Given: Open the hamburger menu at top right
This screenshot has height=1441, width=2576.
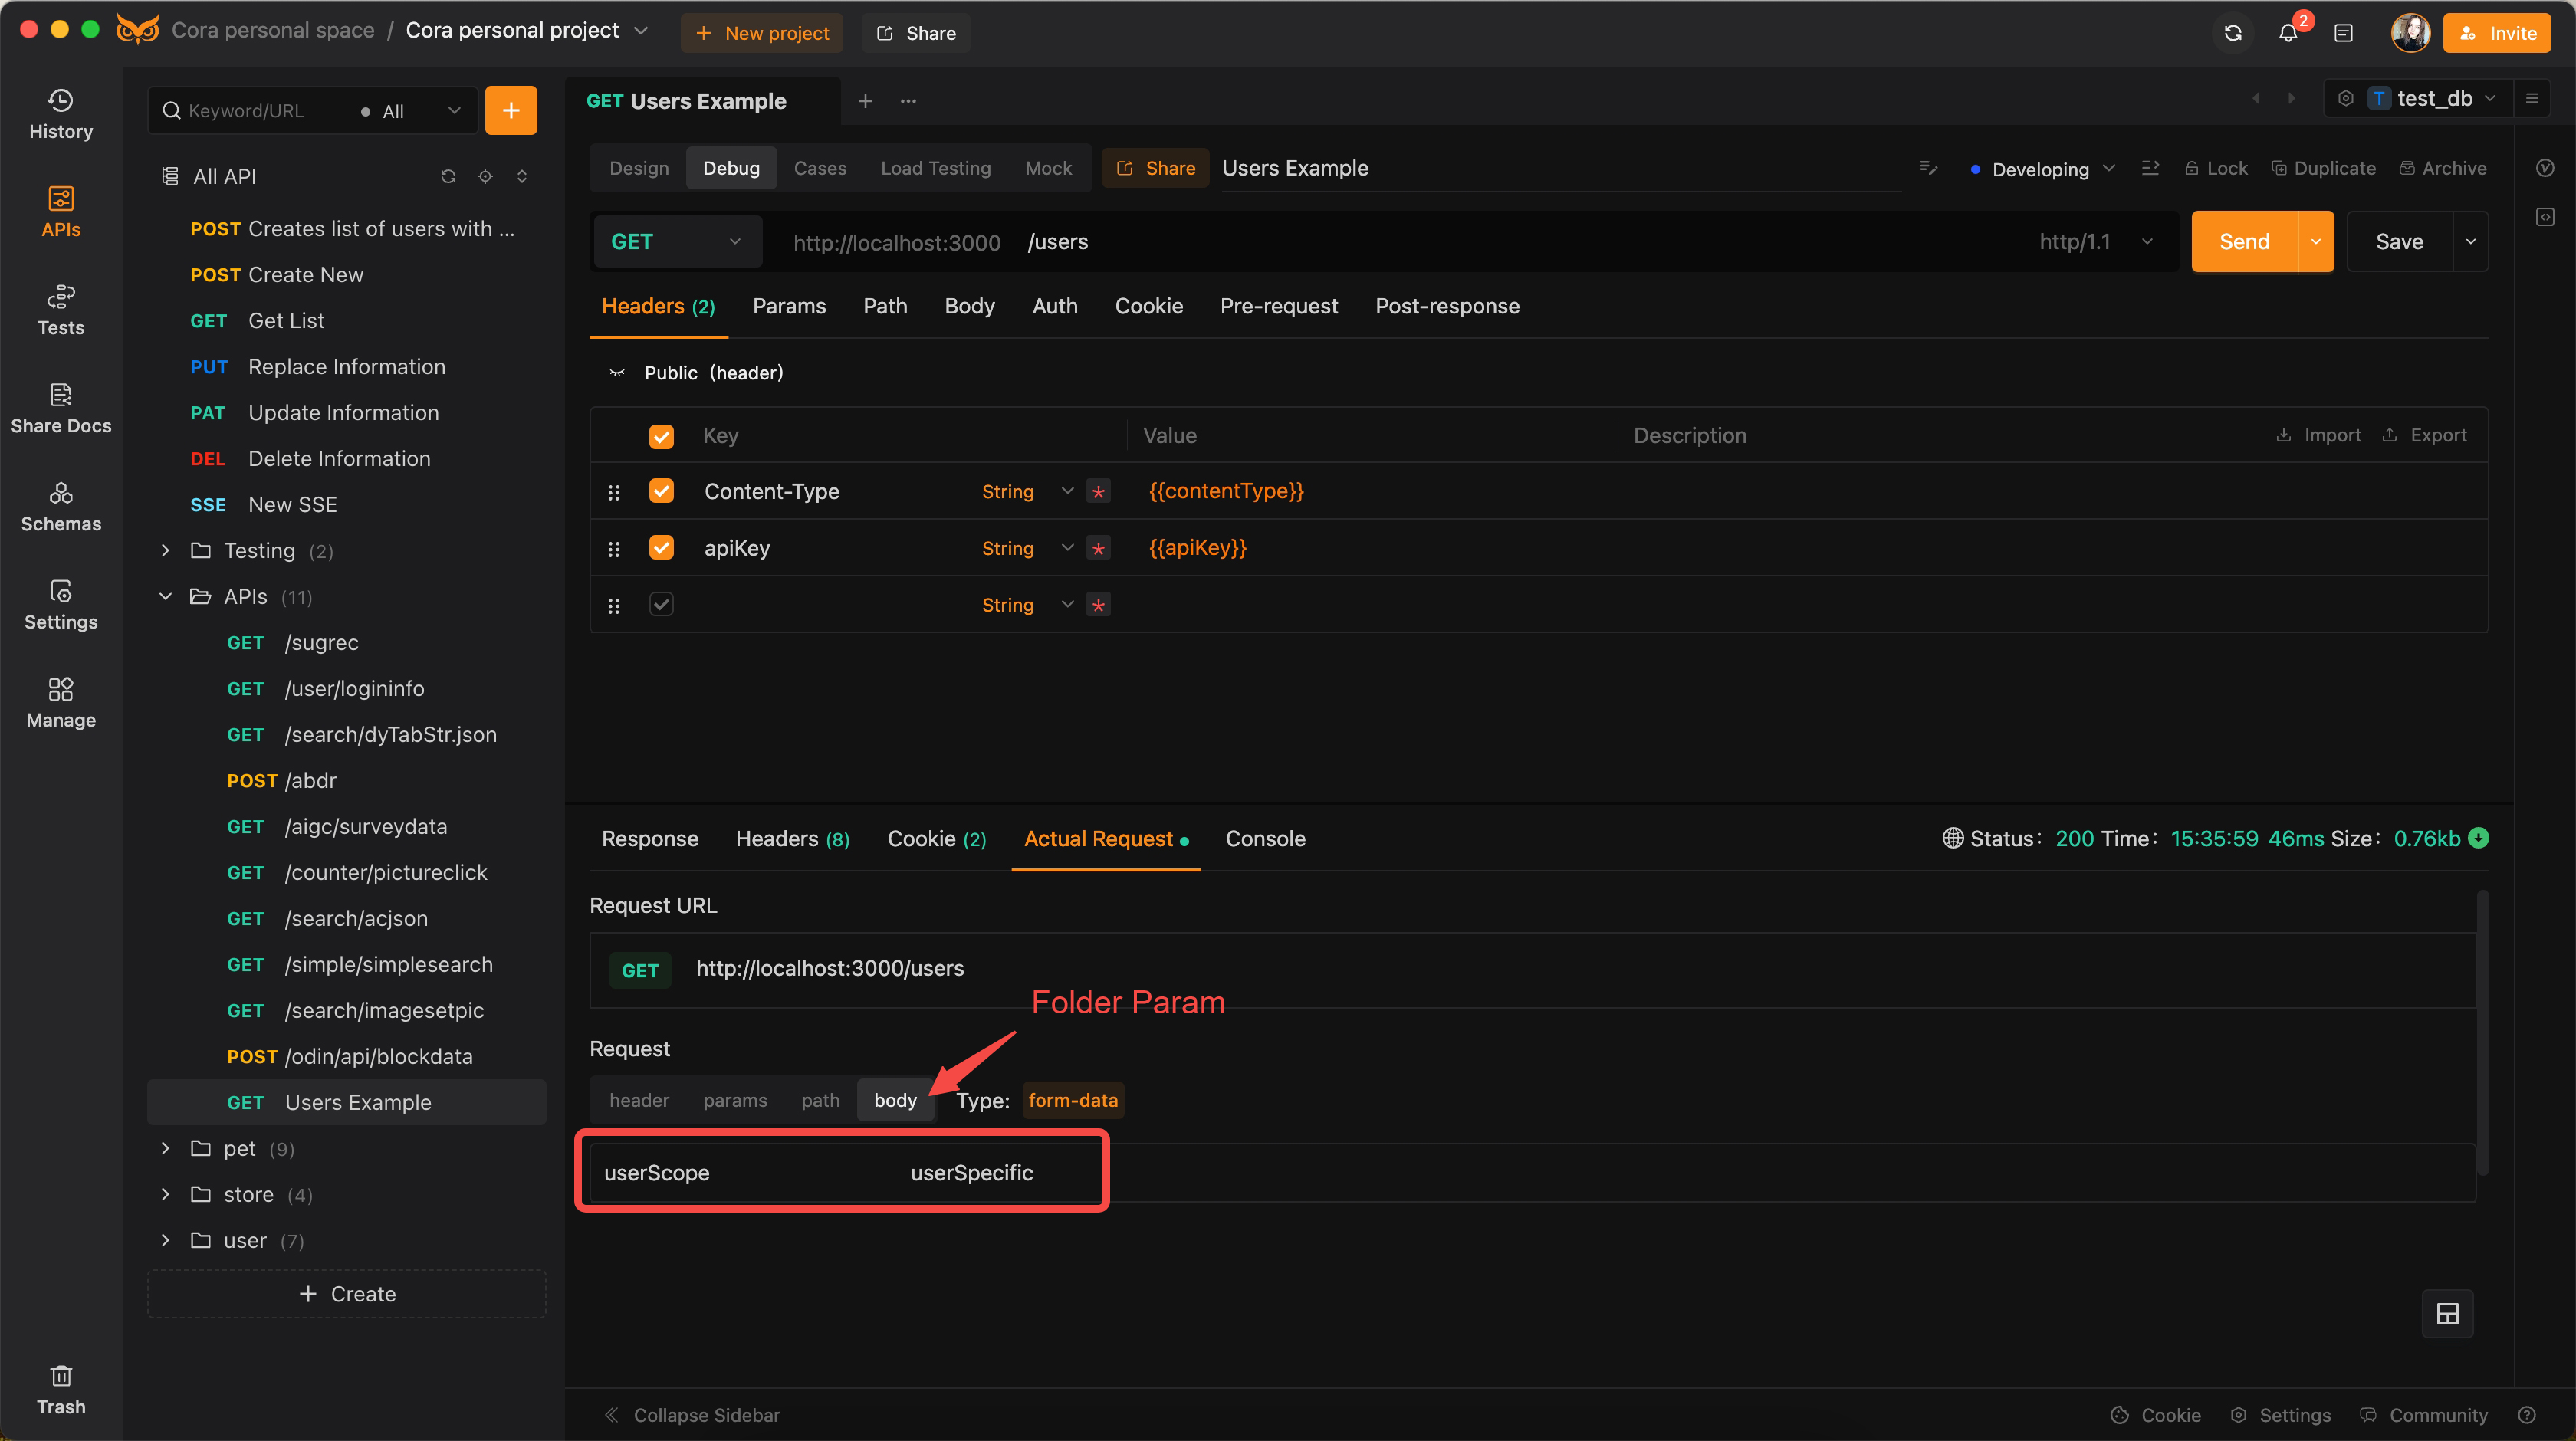Looking at the screenshot, I should (x=2532, y=98).
